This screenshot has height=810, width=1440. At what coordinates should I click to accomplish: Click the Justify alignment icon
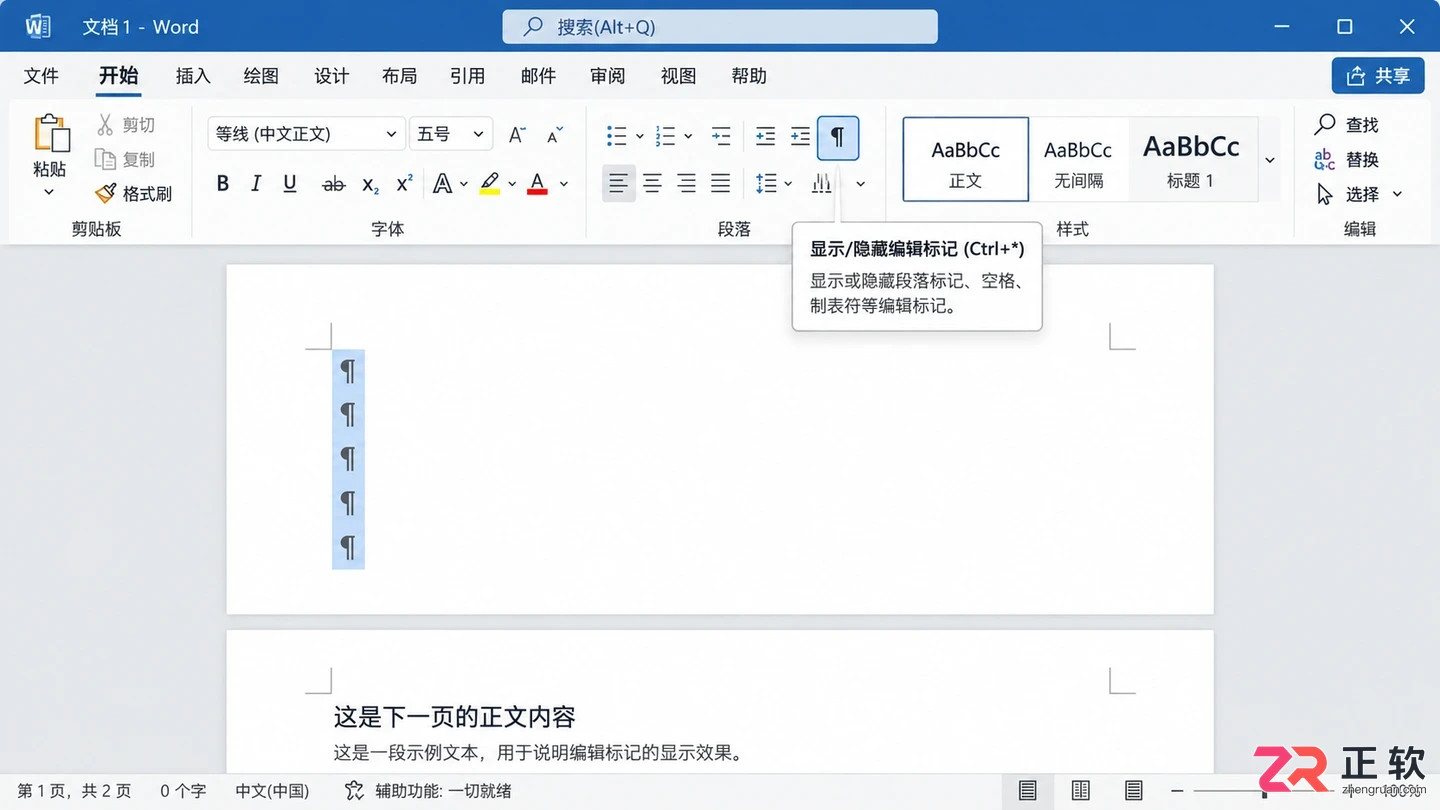tap(721, 184)
